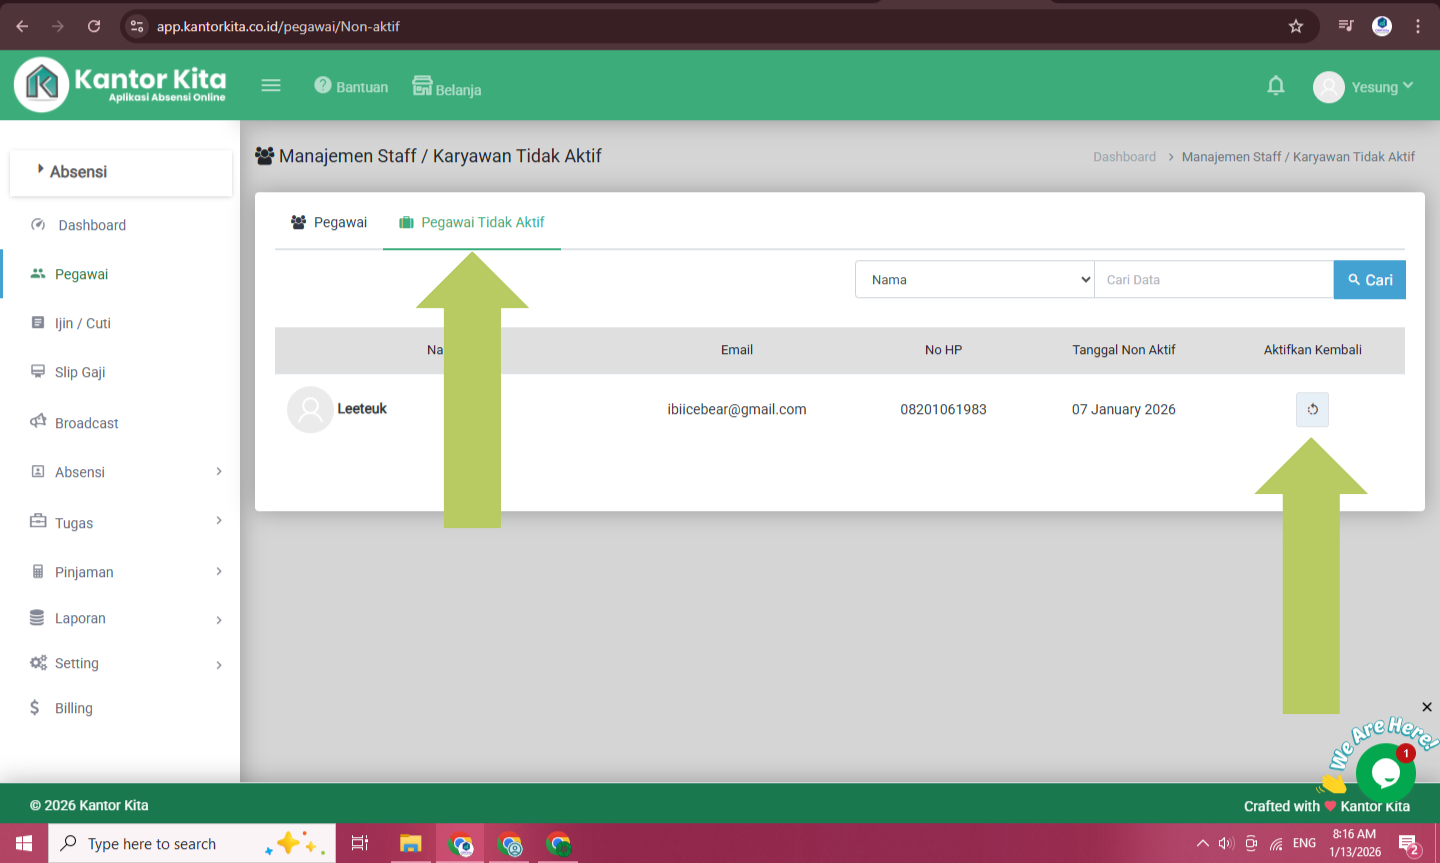Image resolution: width=1440 pixels, height=863 pixels.
Task: Click the Cari Data input field
Action: pyautogui.click(x=1214, y=280)
